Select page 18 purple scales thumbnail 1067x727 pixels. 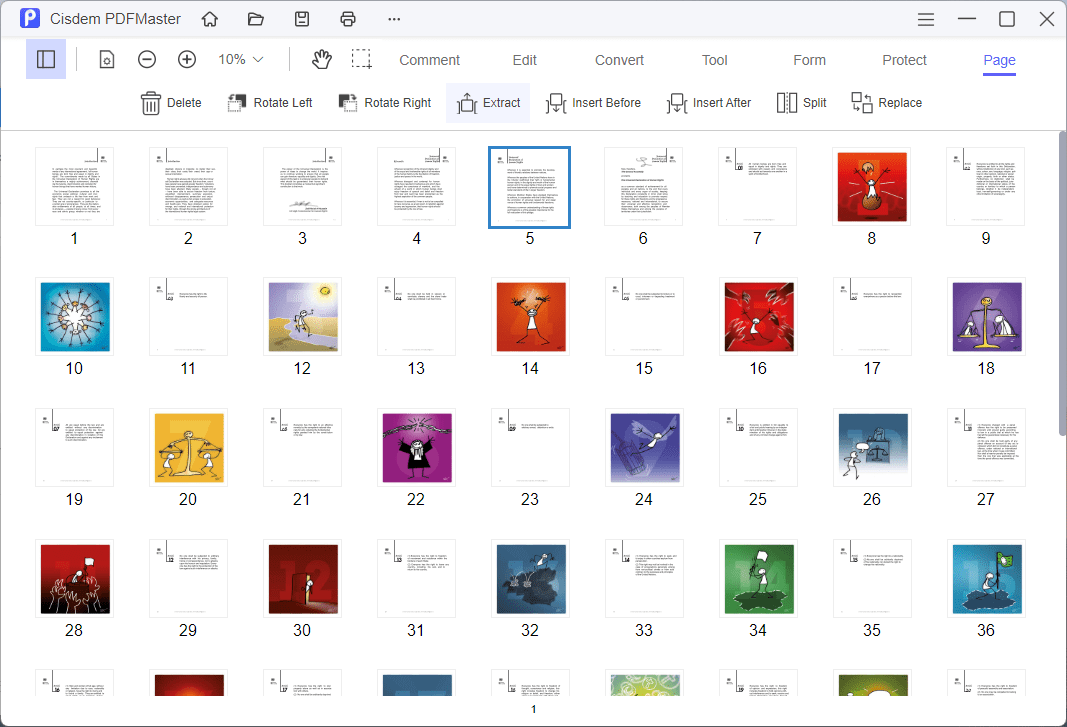(x=987, y=317)
